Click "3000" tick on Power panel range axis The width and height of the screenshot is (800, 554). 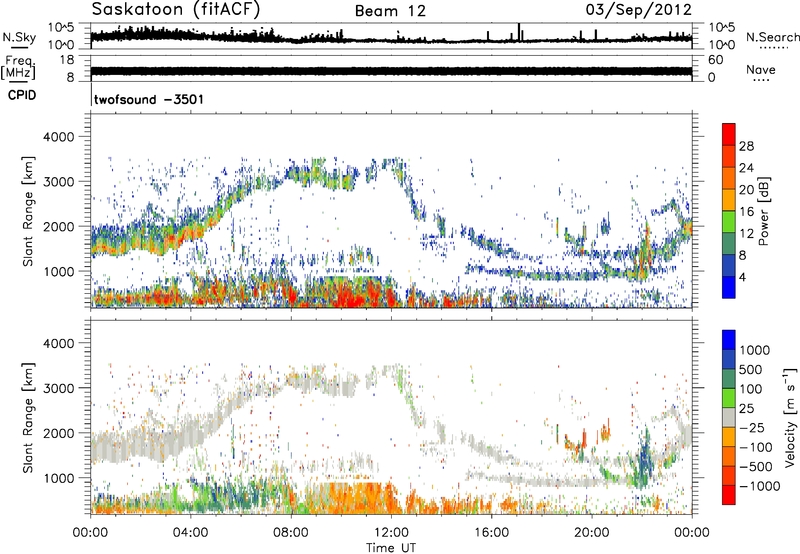pos(58,182)
